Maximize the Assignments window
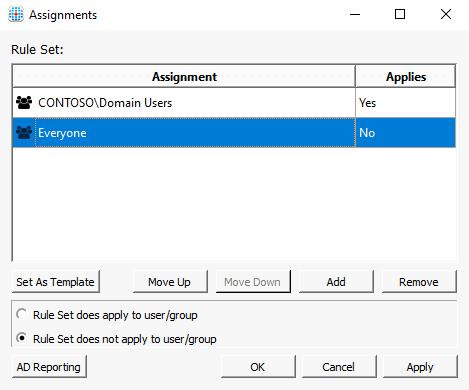Viewport: 469px width, 390px height. tap(400, 14)
